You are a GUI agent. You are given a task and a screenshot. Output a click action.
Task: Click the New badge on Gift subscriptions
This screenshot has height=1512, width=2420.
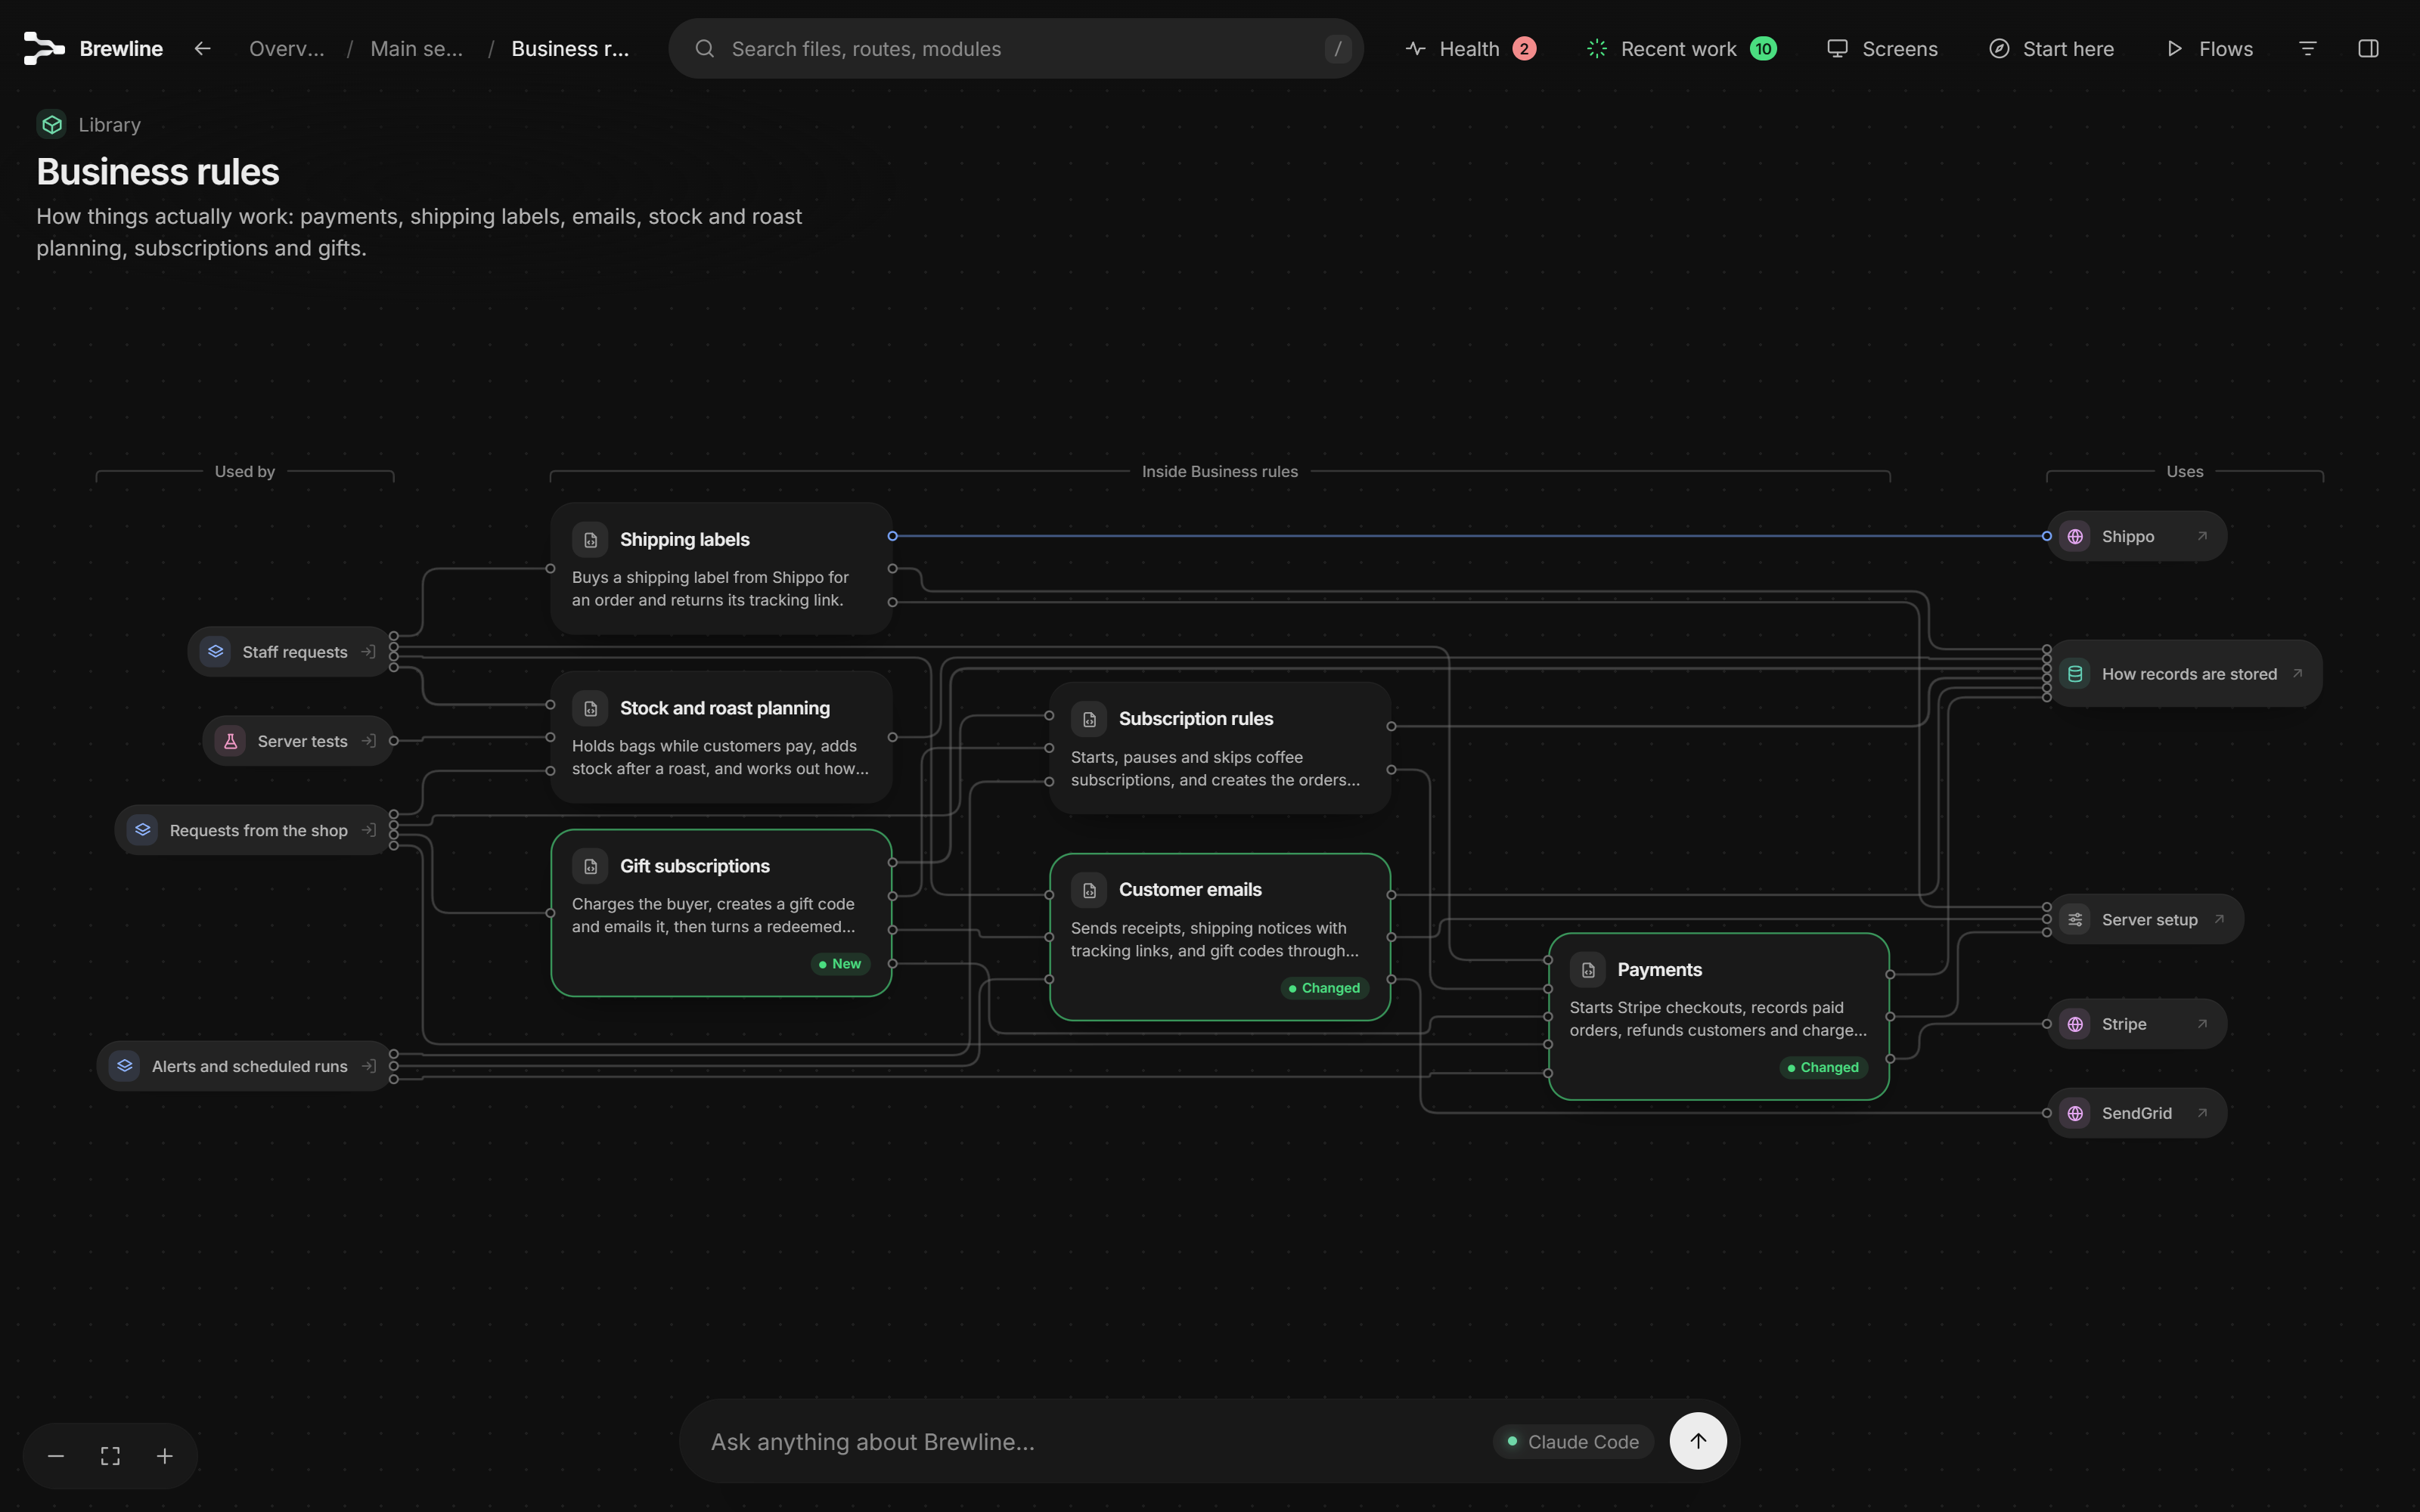pos(840,964)
